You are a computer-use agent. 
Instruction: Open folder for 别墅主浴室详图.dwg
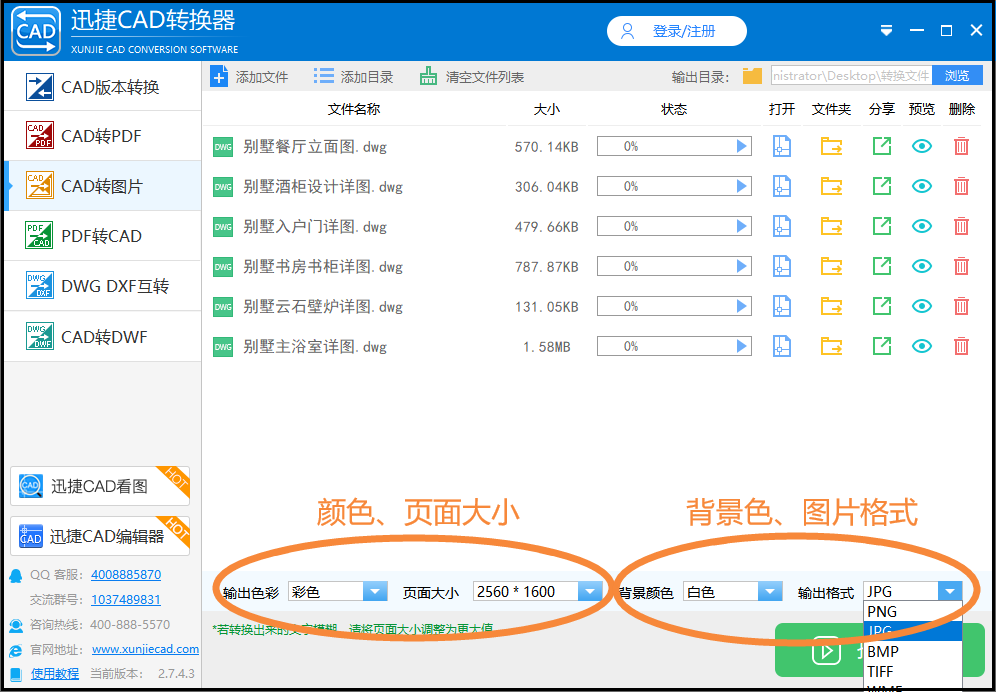click(831, 346)
